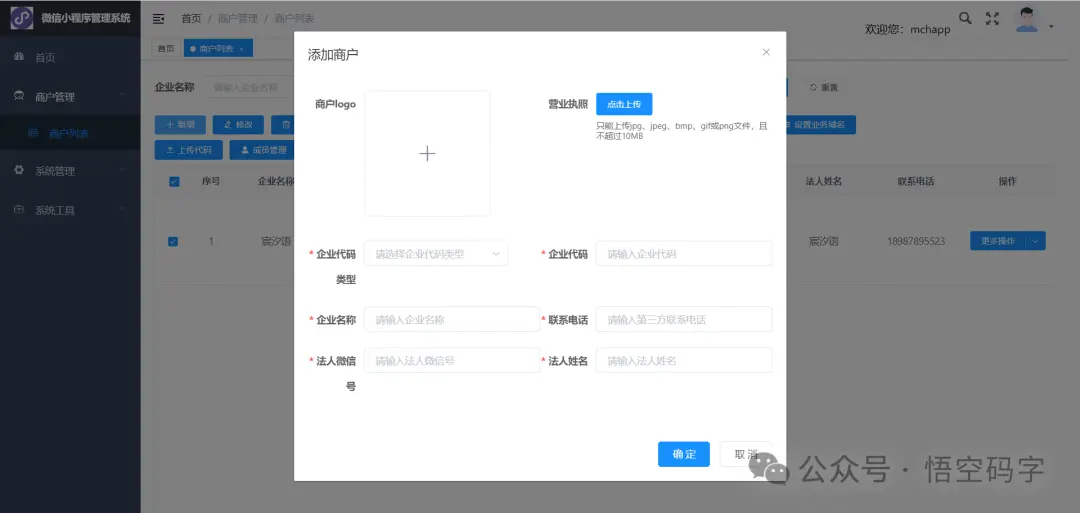This screenshot has height=513, width=1080.
Task: Click the plus icon to upload 商户logo
Action: pyautogui.click(x=427, y=154)
